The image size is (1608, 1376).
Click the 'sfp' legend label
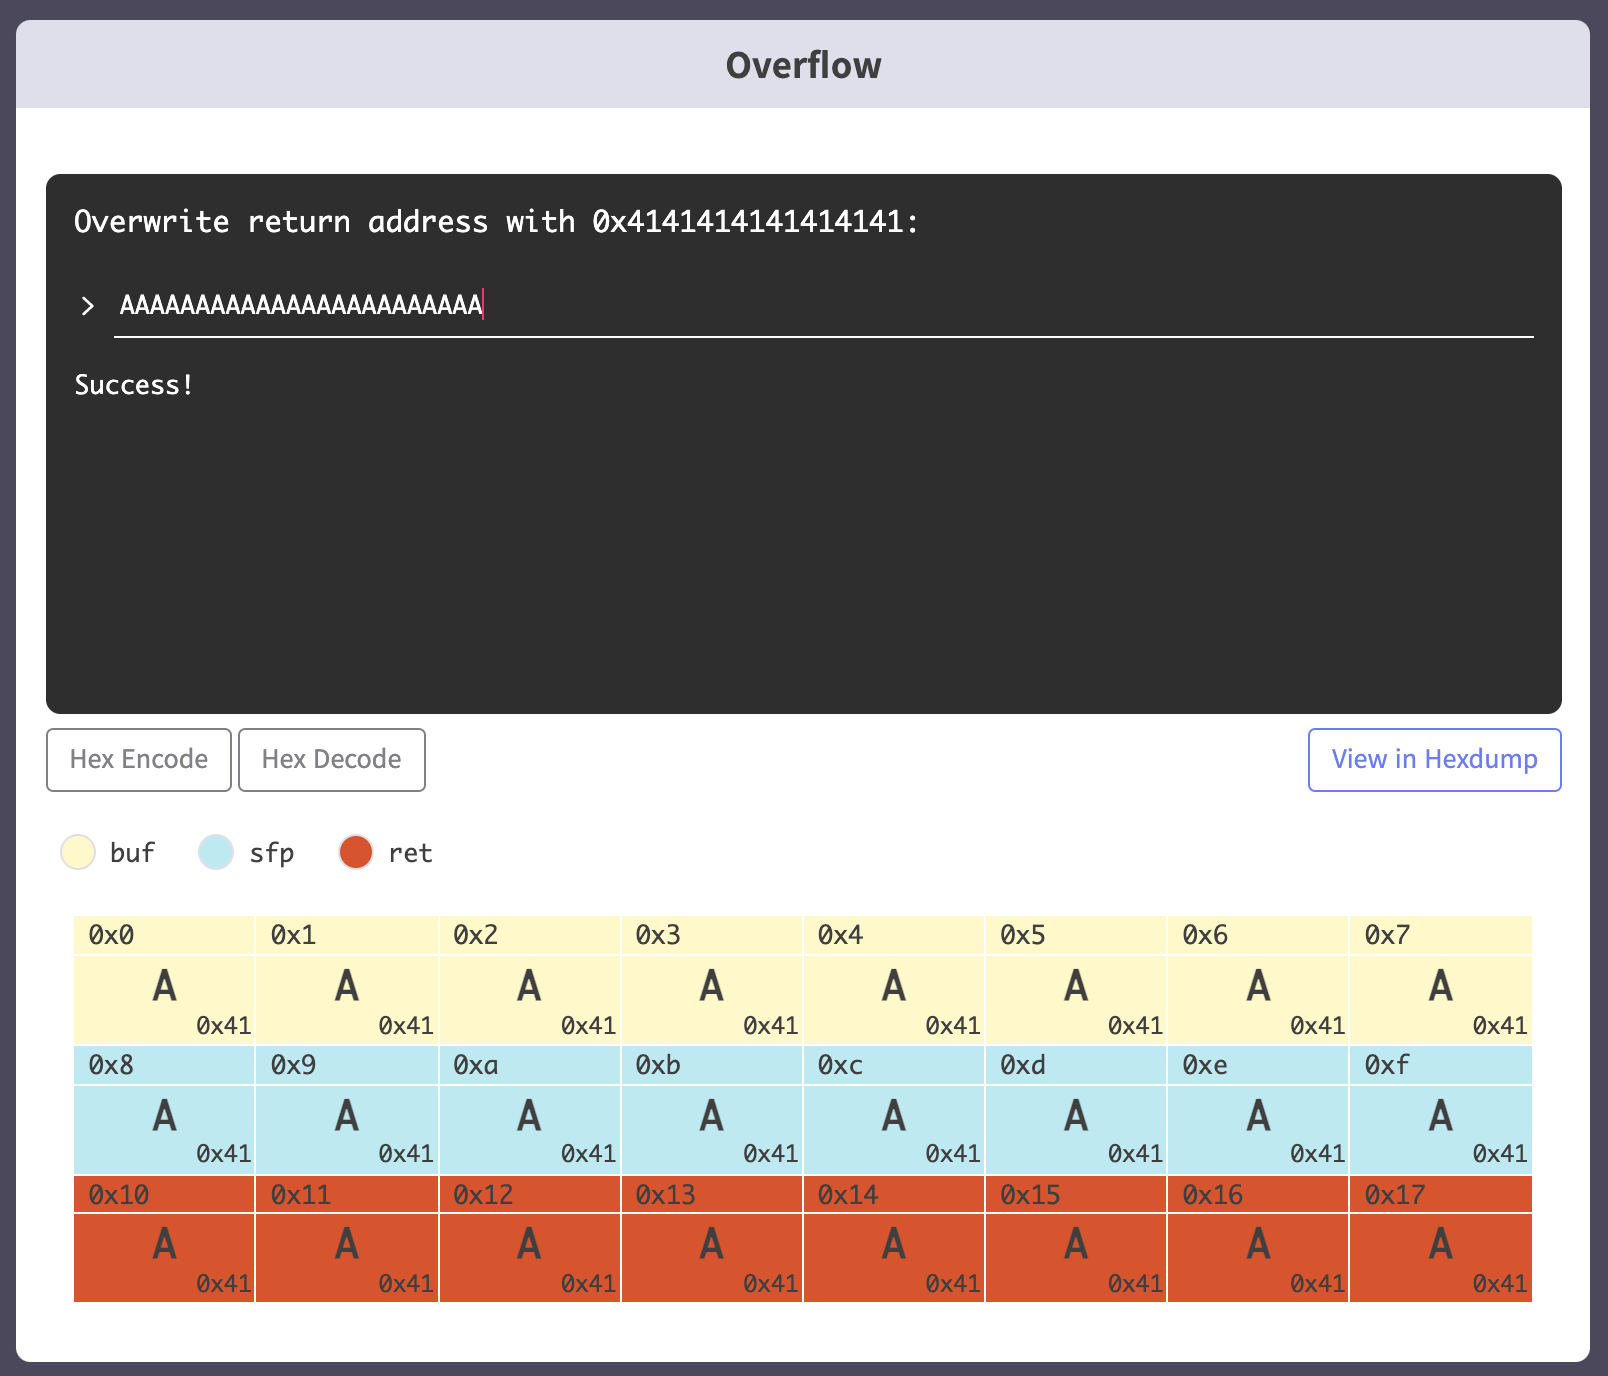point(271,853)
